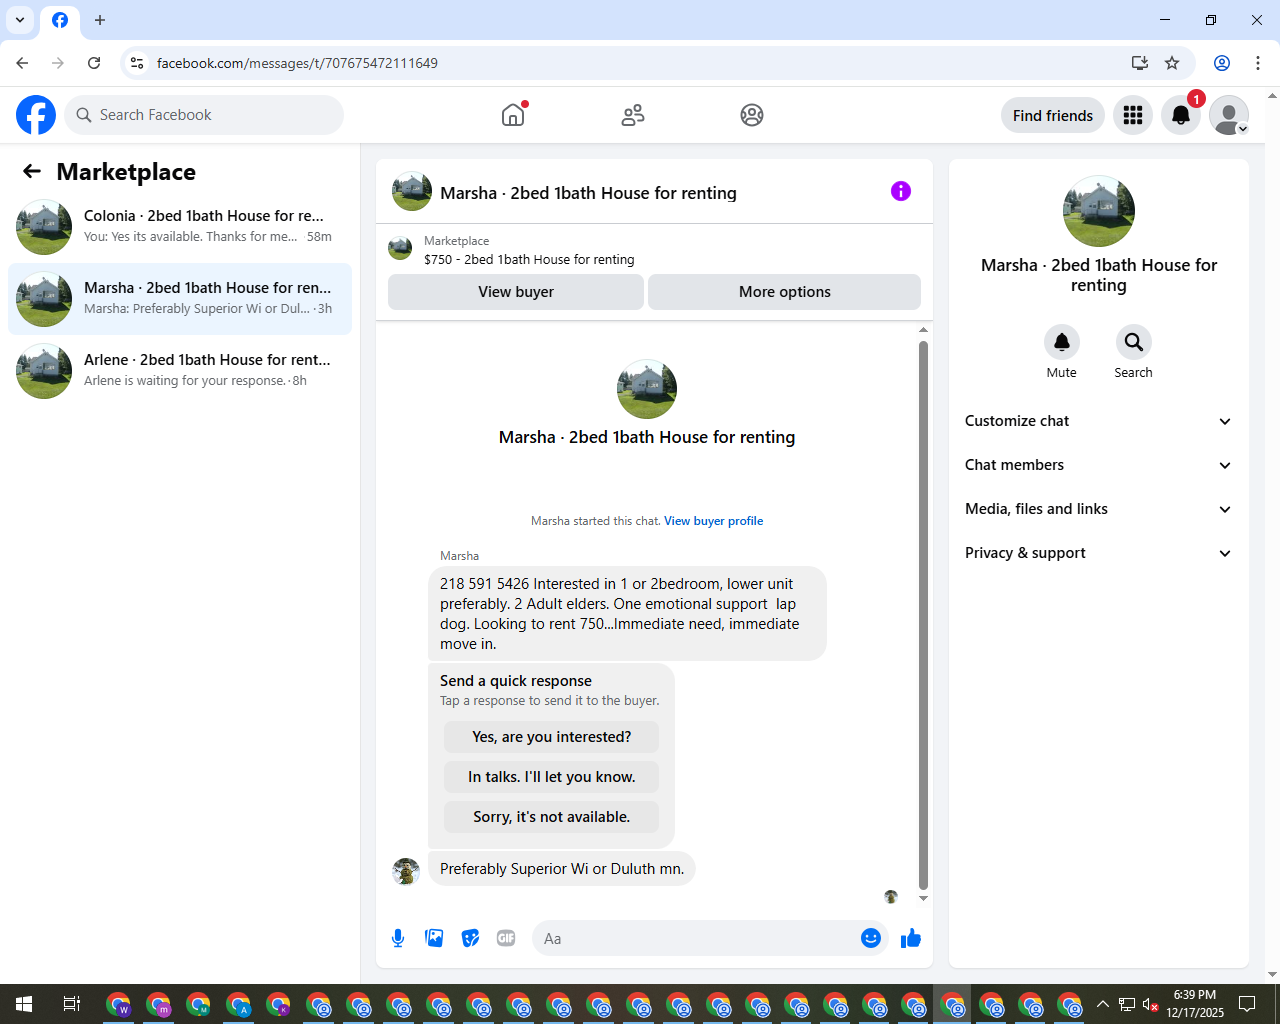View site information icon in address bar
Viewport: 1280px width, 1024px height.
[x=137, y=63]
